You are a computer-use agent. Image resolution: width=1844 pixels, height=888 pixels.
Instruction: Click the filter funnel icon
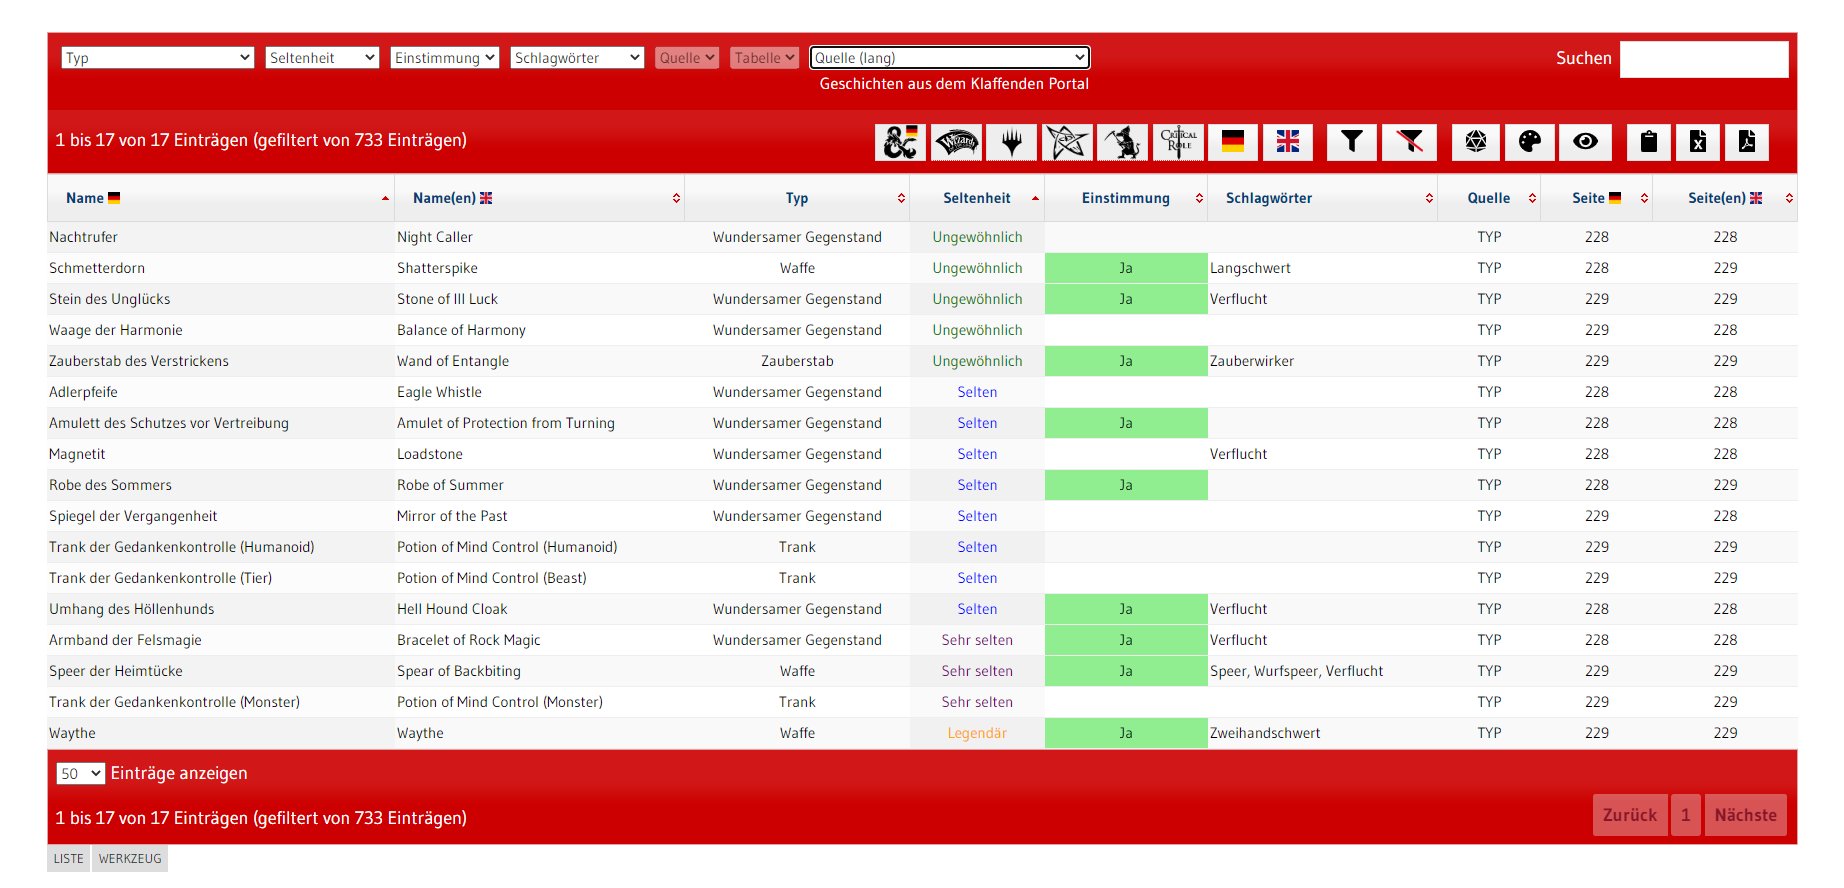point(1352,142)
